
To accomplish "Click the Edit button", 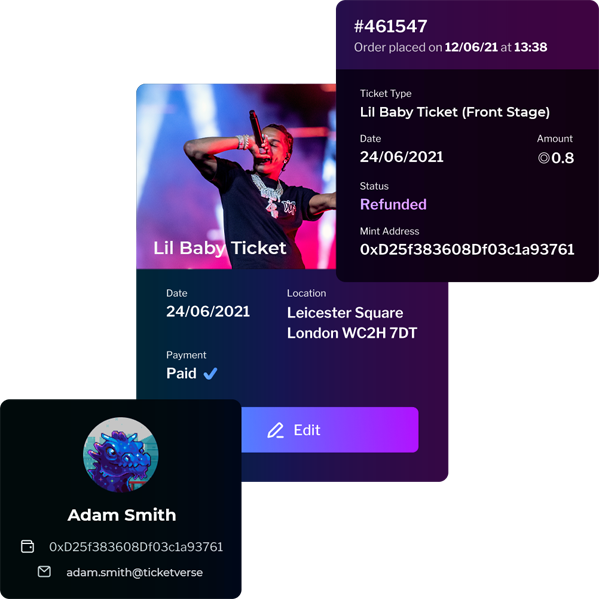I will click(330, 430).
